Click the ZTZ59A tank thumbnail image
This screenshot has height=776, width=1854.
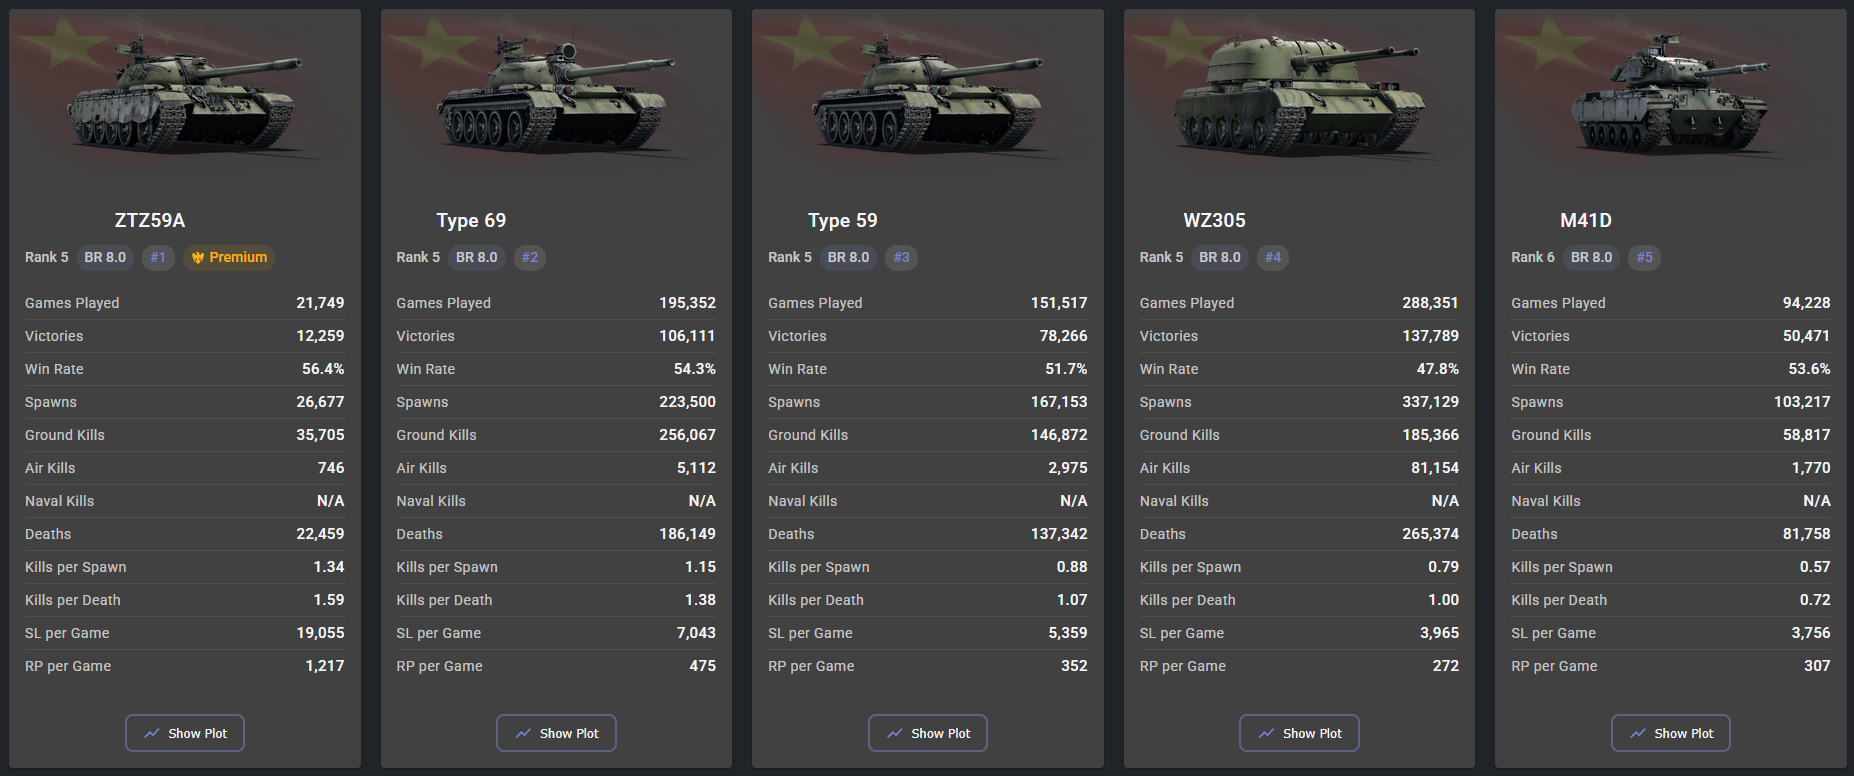(x=185, y=100)
